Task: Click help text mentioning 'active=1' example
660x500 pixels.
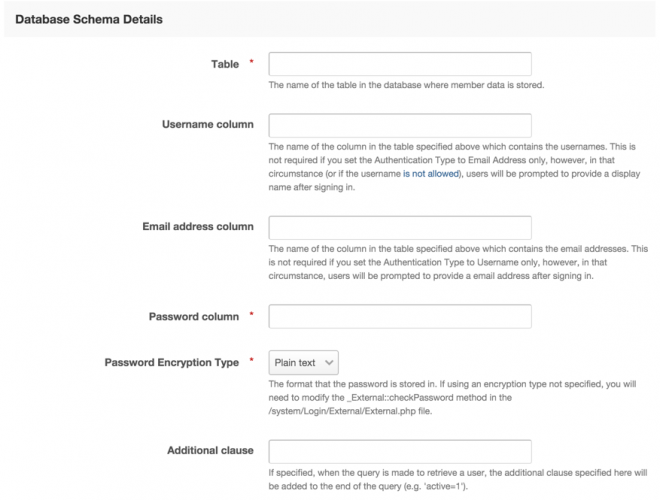Action: (458, 479)
